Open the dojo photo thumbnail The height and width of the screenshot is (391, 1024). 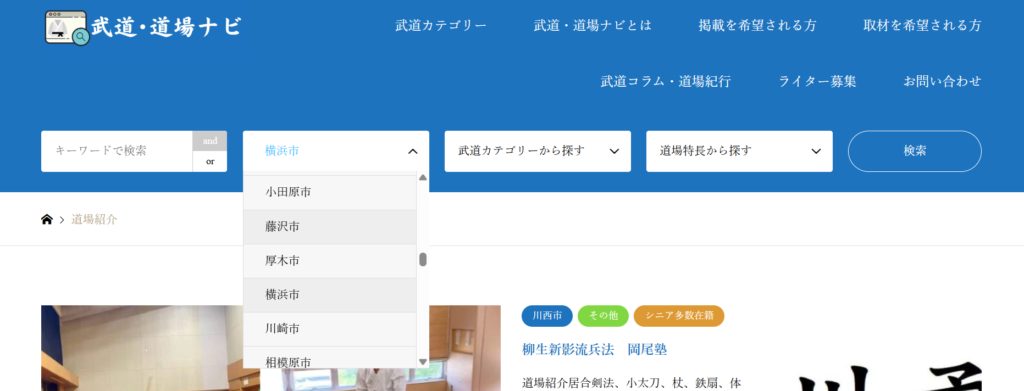(x=270, y=348)
